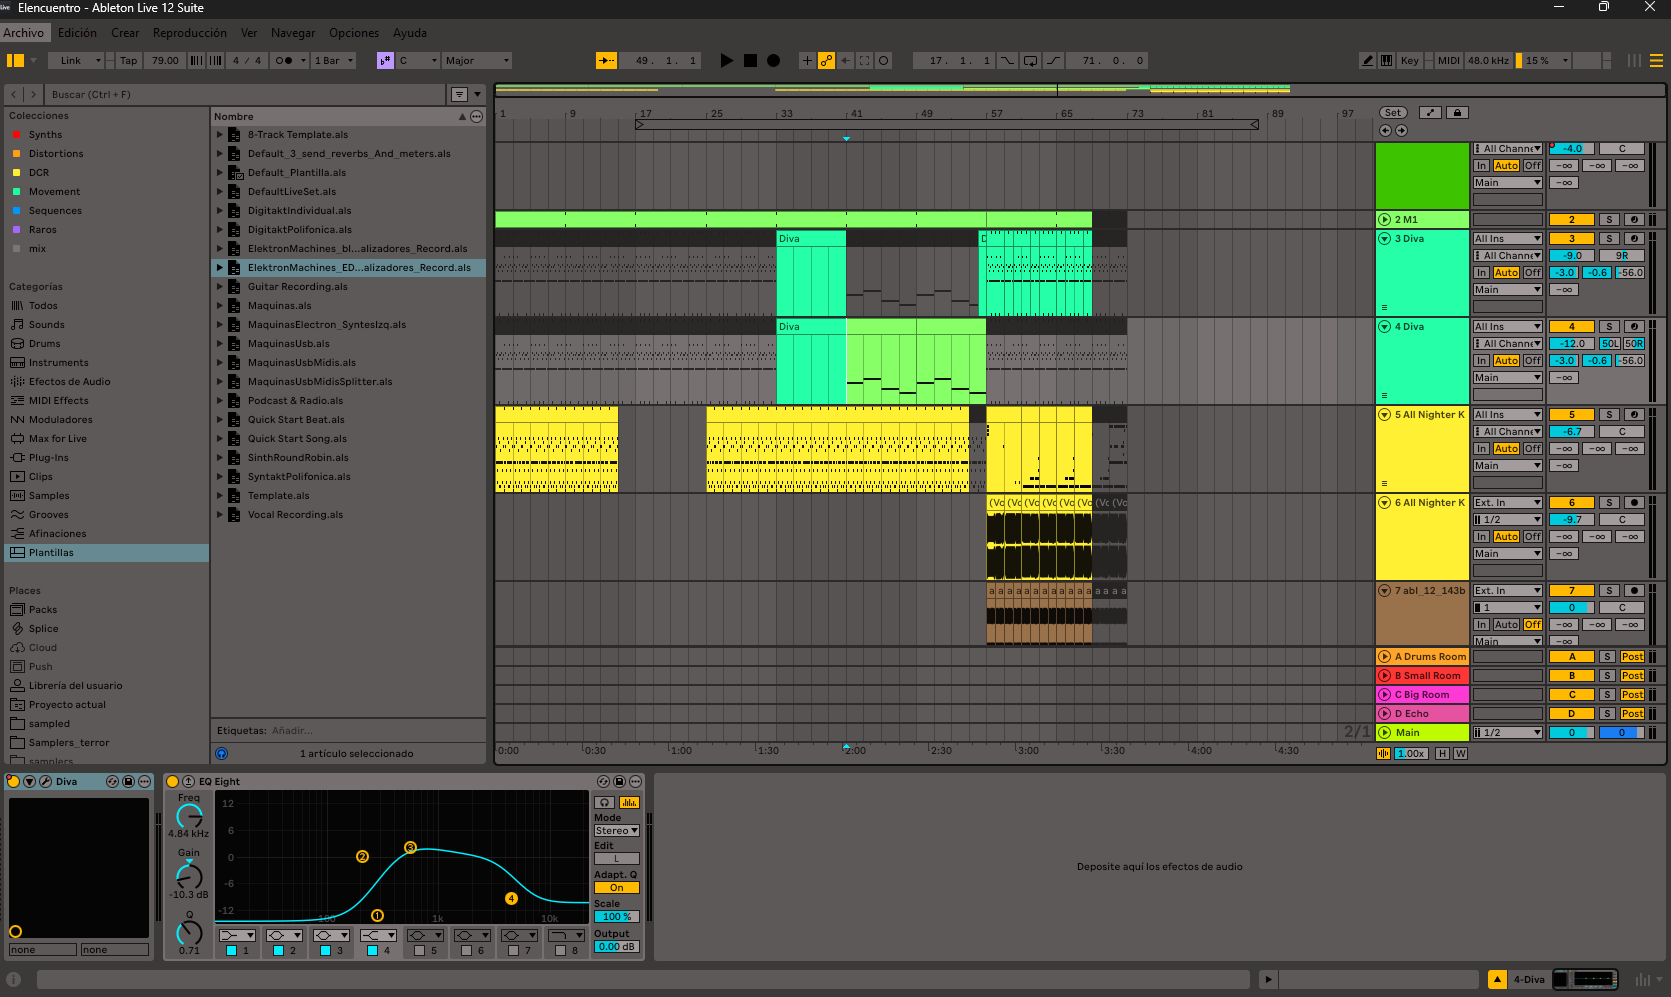Toggle the browser show/hide icon
This screenshot has width=1671, height=997.
(x=15, y=61)
